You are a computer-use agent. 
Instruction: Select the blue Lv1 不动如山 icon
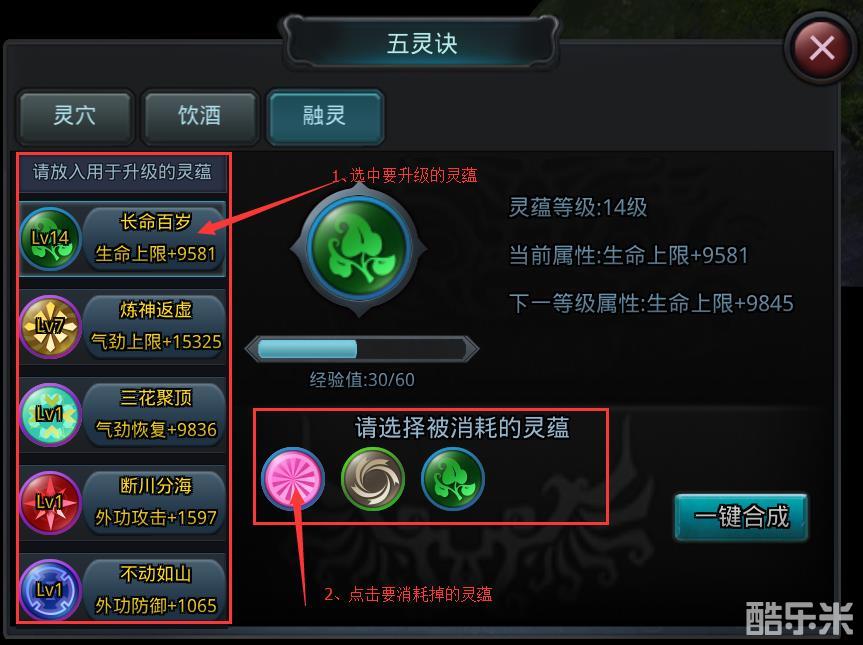point(50,591)
